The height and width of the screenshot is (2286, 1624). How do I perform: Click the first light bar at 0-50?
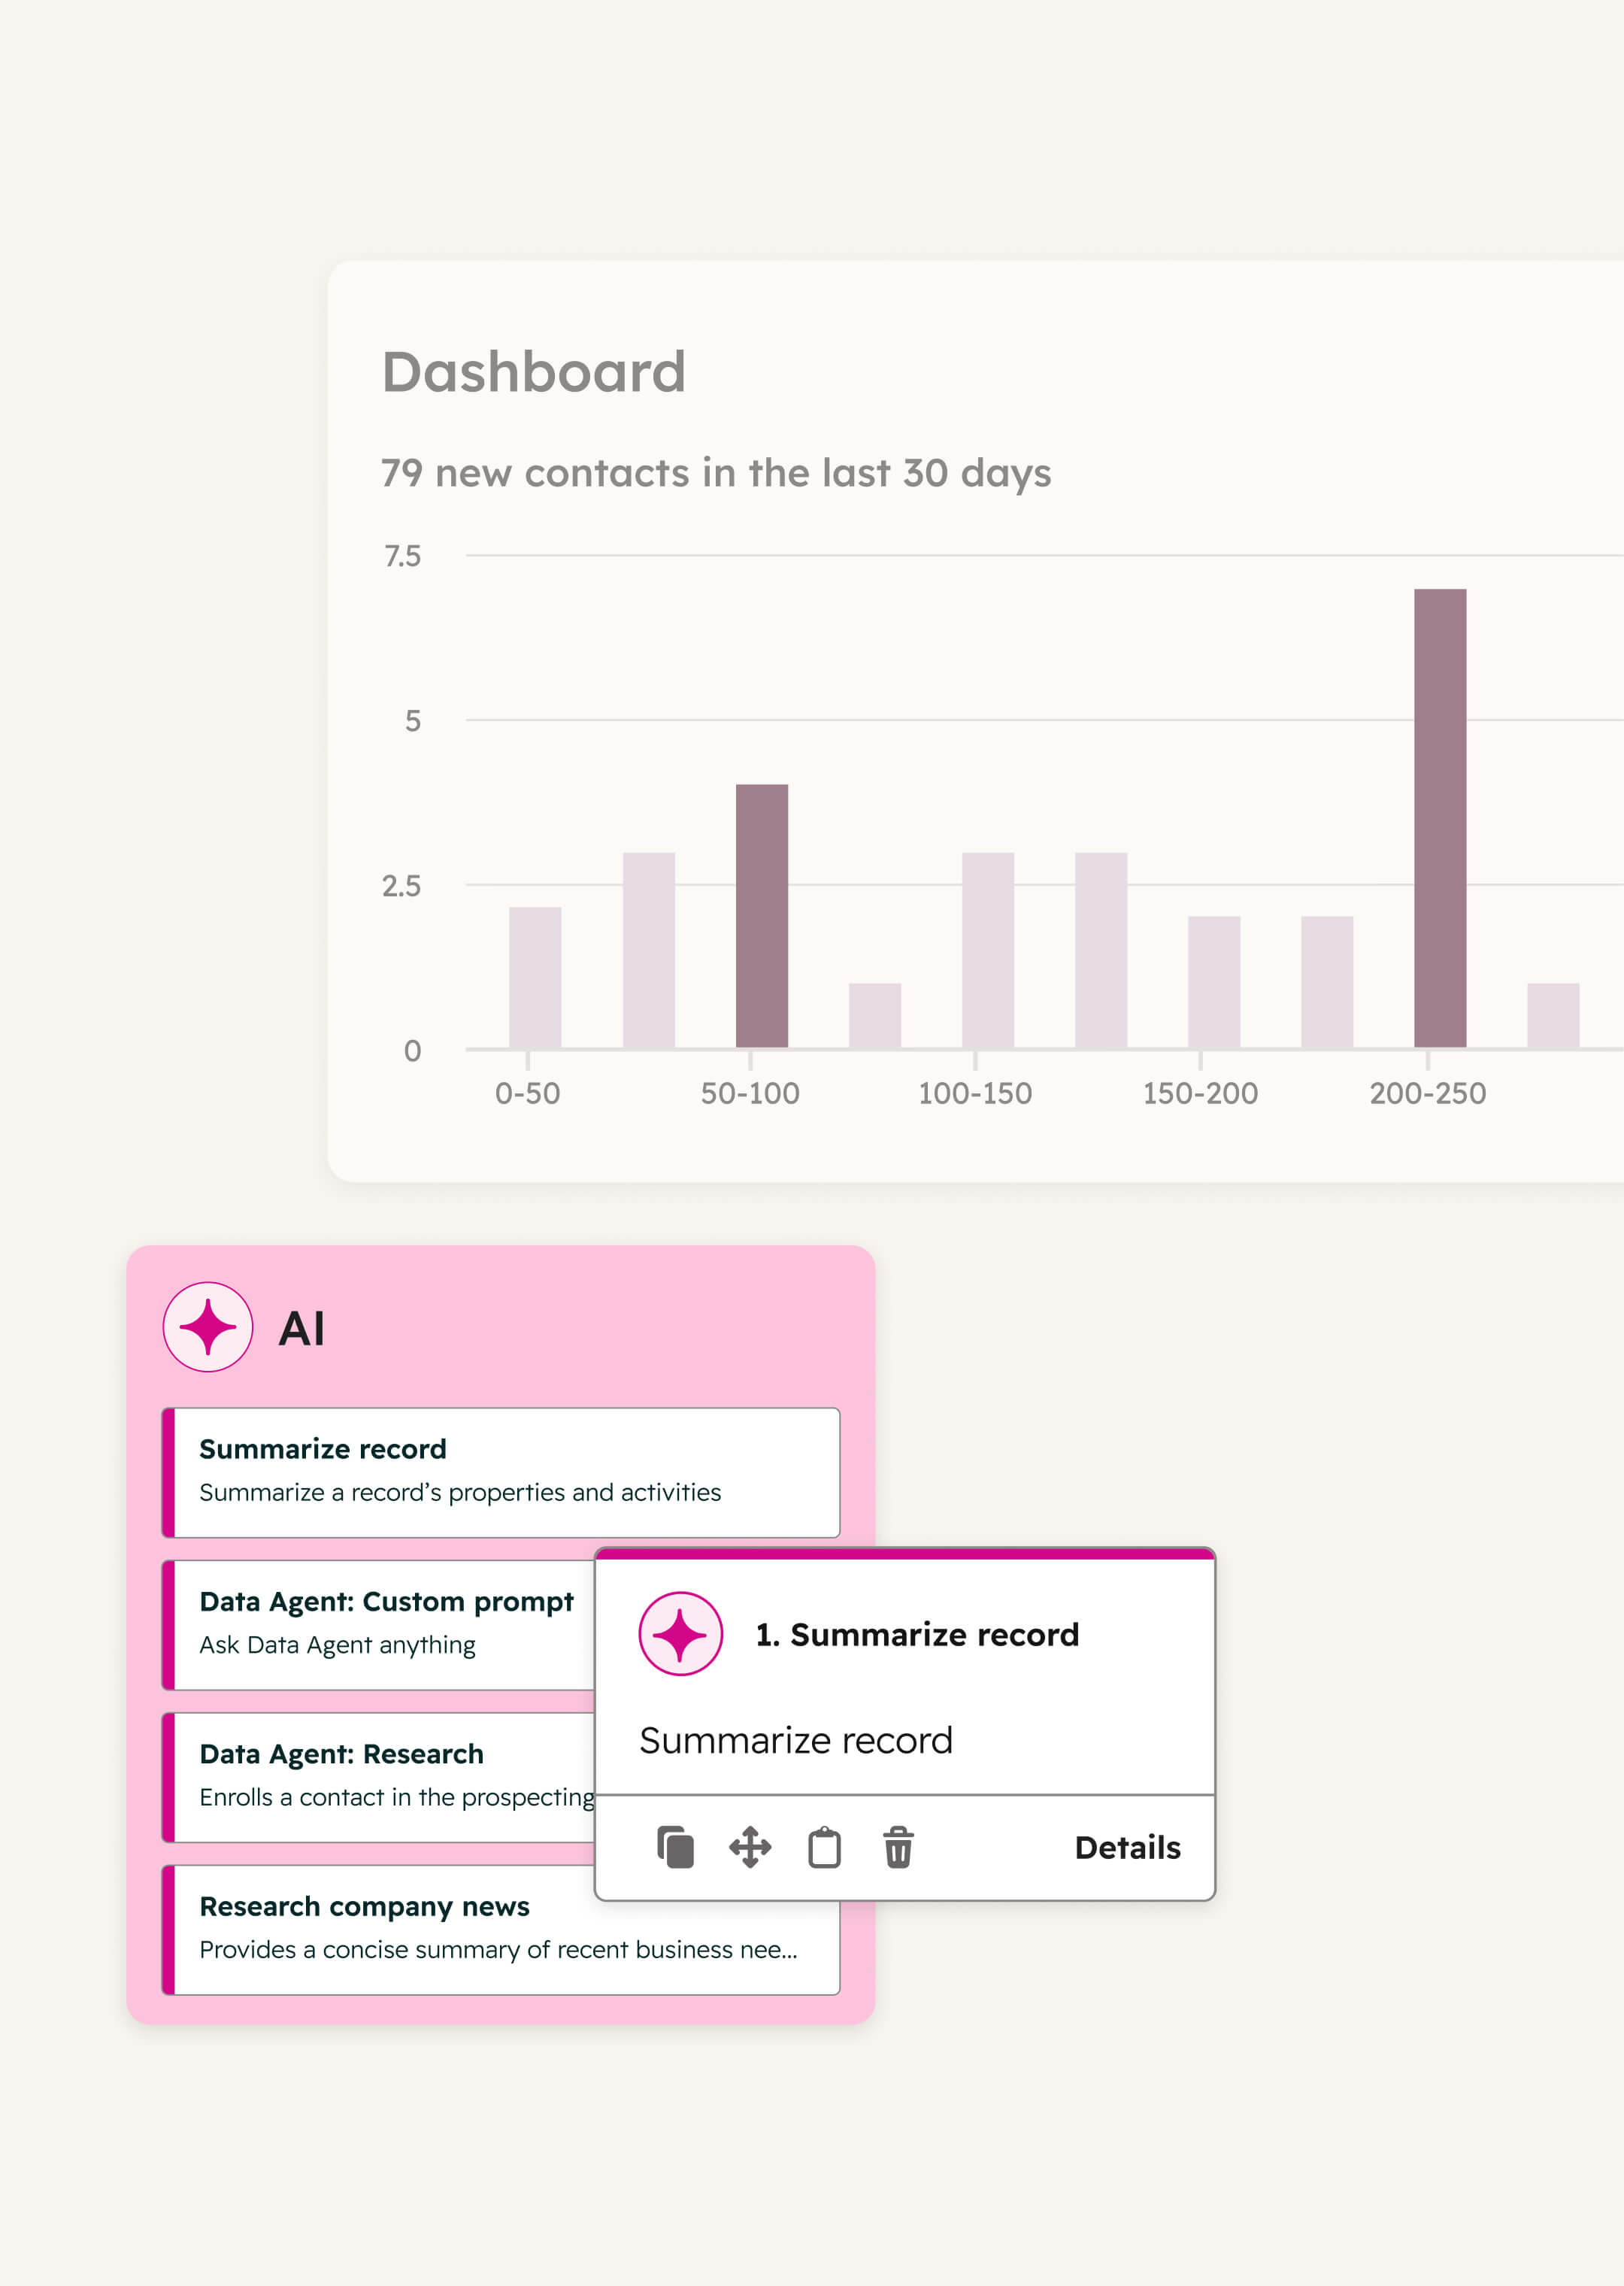pyautogui.click(x=535, y=977)
